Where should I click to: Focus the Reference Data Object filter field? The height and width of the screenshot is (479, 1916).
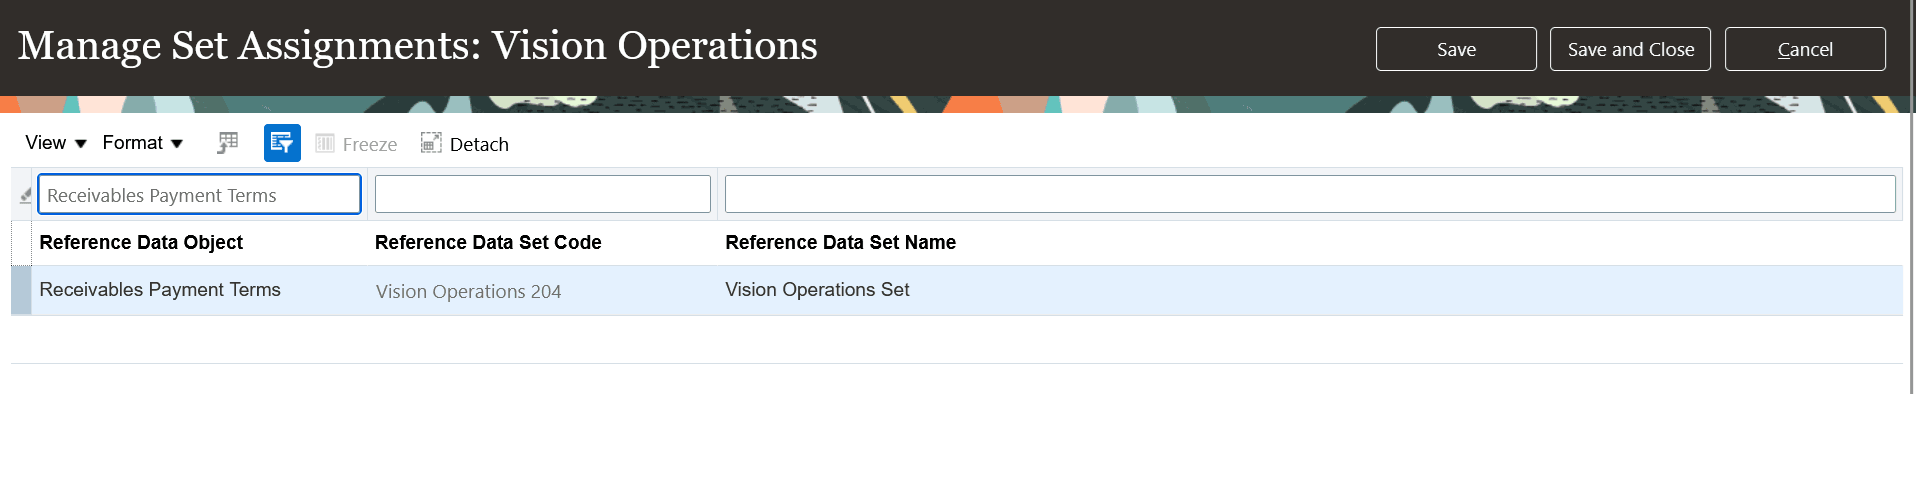pos(199,195)
